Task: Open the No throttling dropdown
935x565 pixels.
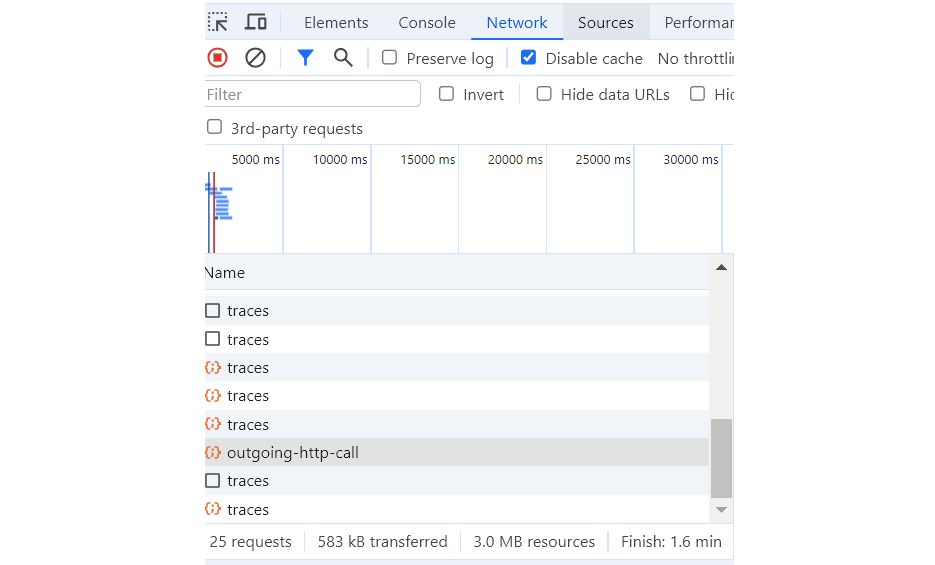Action: pyautogui.click(x=695, y=59)
